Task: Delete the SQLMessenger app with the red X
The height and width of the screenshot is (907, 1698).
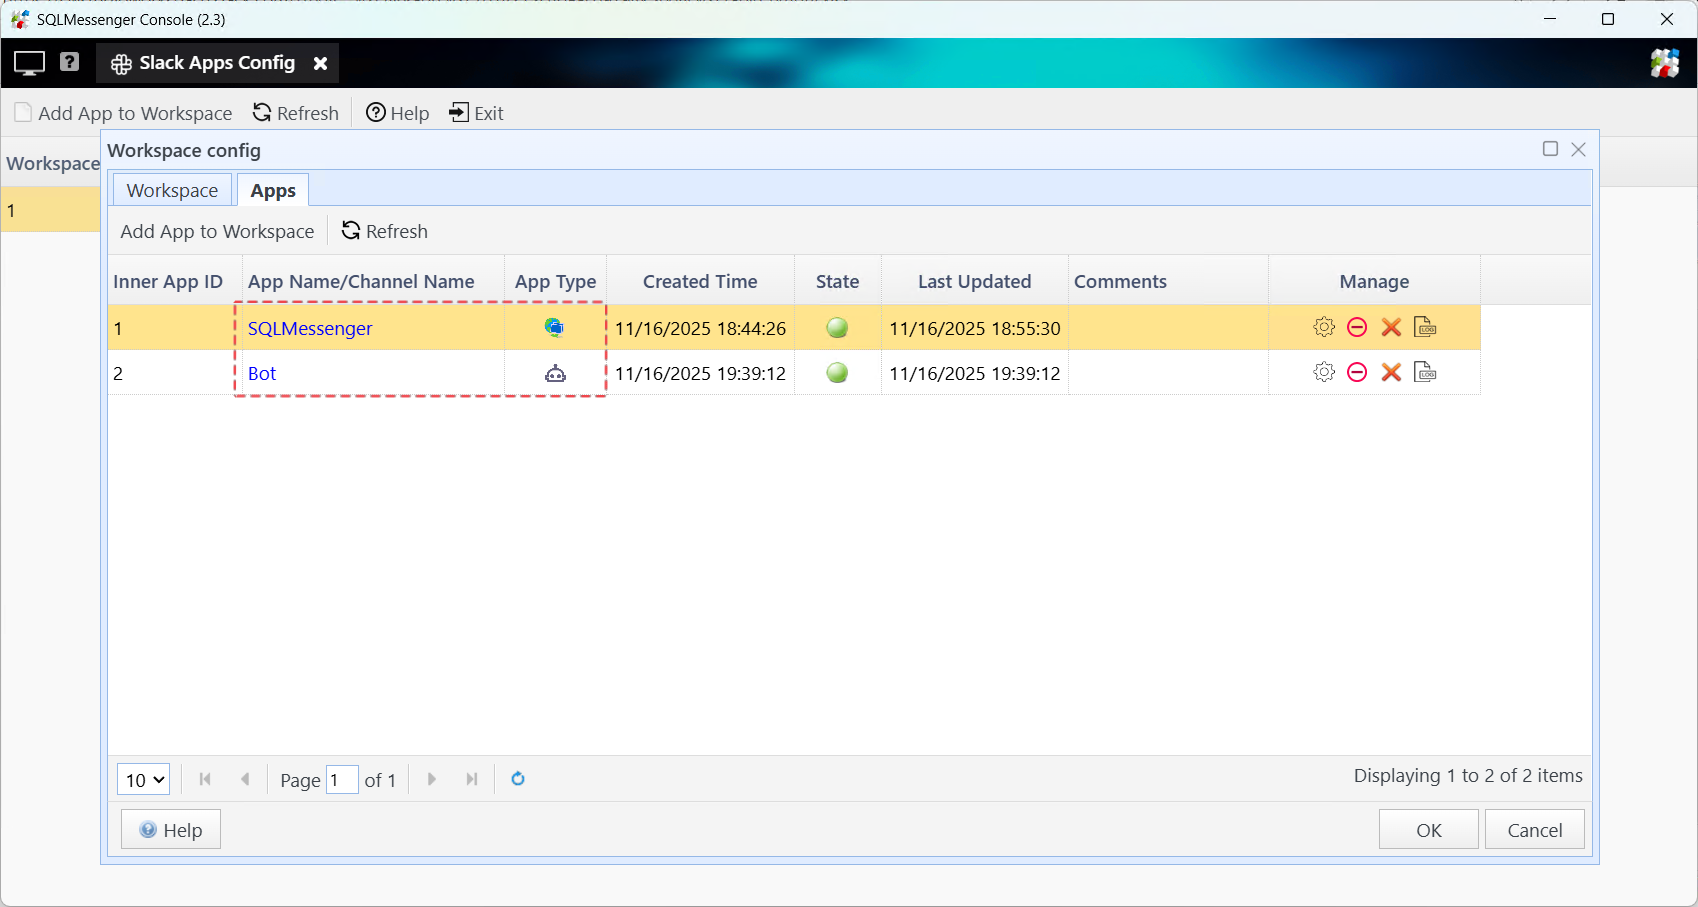Action: click(1390, 327)
